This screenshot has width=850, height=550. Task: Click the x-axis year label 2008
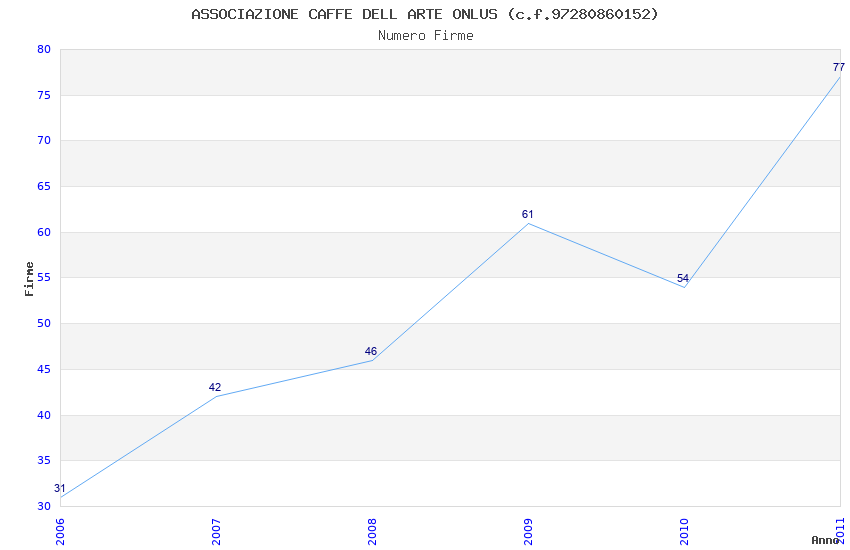click(x=372, y=531)
